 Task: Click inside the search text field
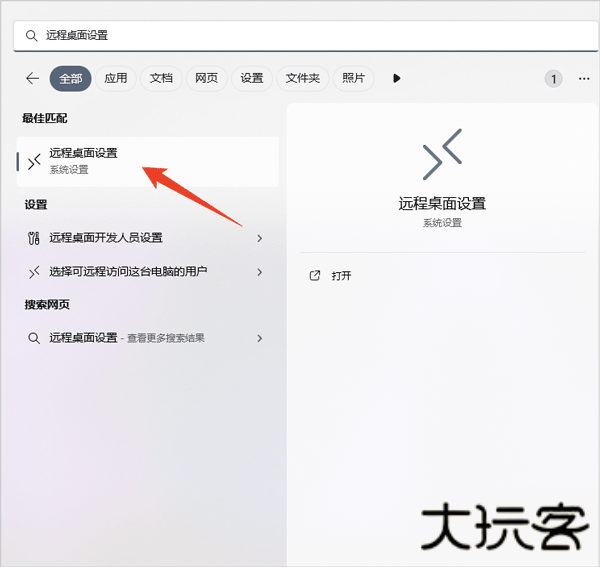point(300,35)
